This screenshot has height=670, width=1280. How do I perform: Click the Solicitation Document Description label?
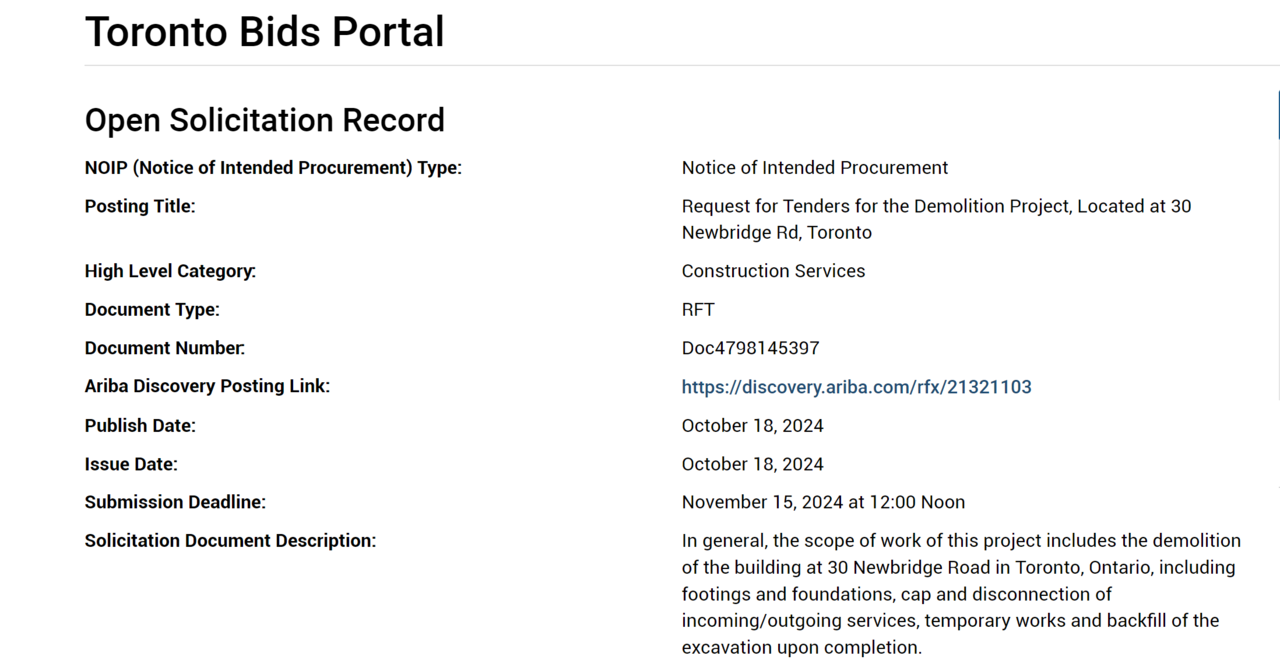(x=230, y=541)
